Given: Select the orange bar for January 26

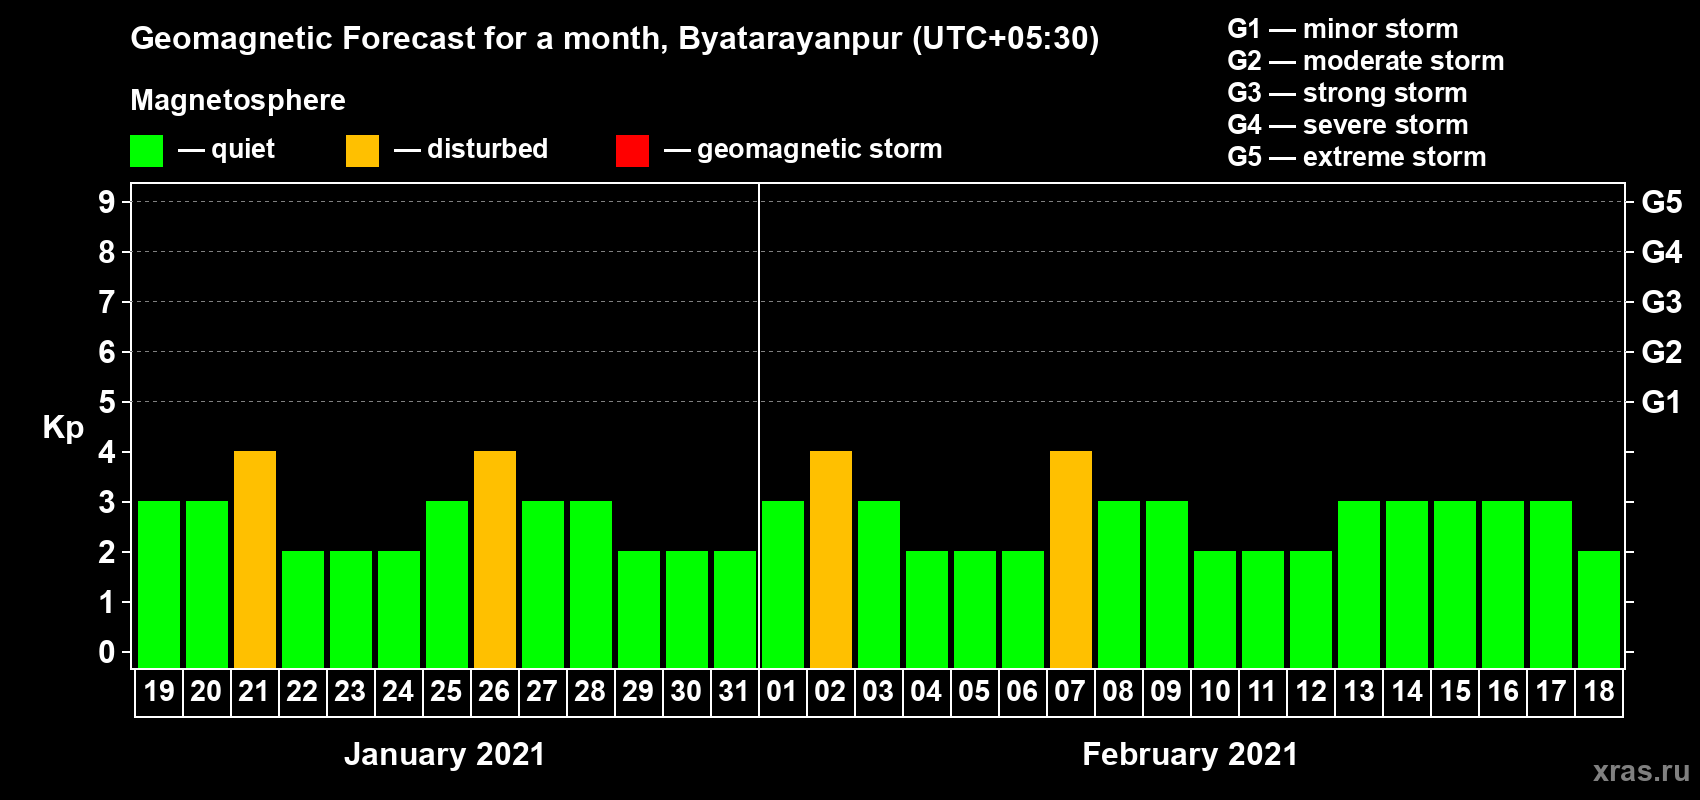Looking at the screenshot, I should (495, 559).
